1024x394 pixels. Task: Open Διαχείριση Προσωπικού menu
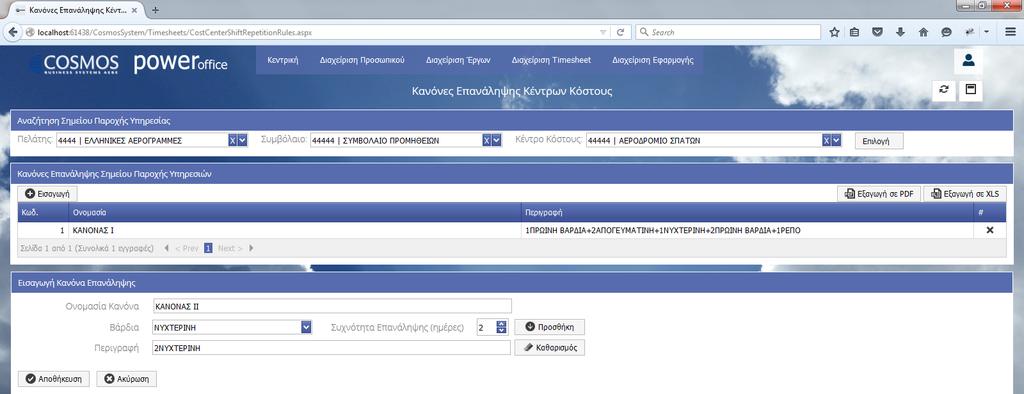(x=362, y=60)
